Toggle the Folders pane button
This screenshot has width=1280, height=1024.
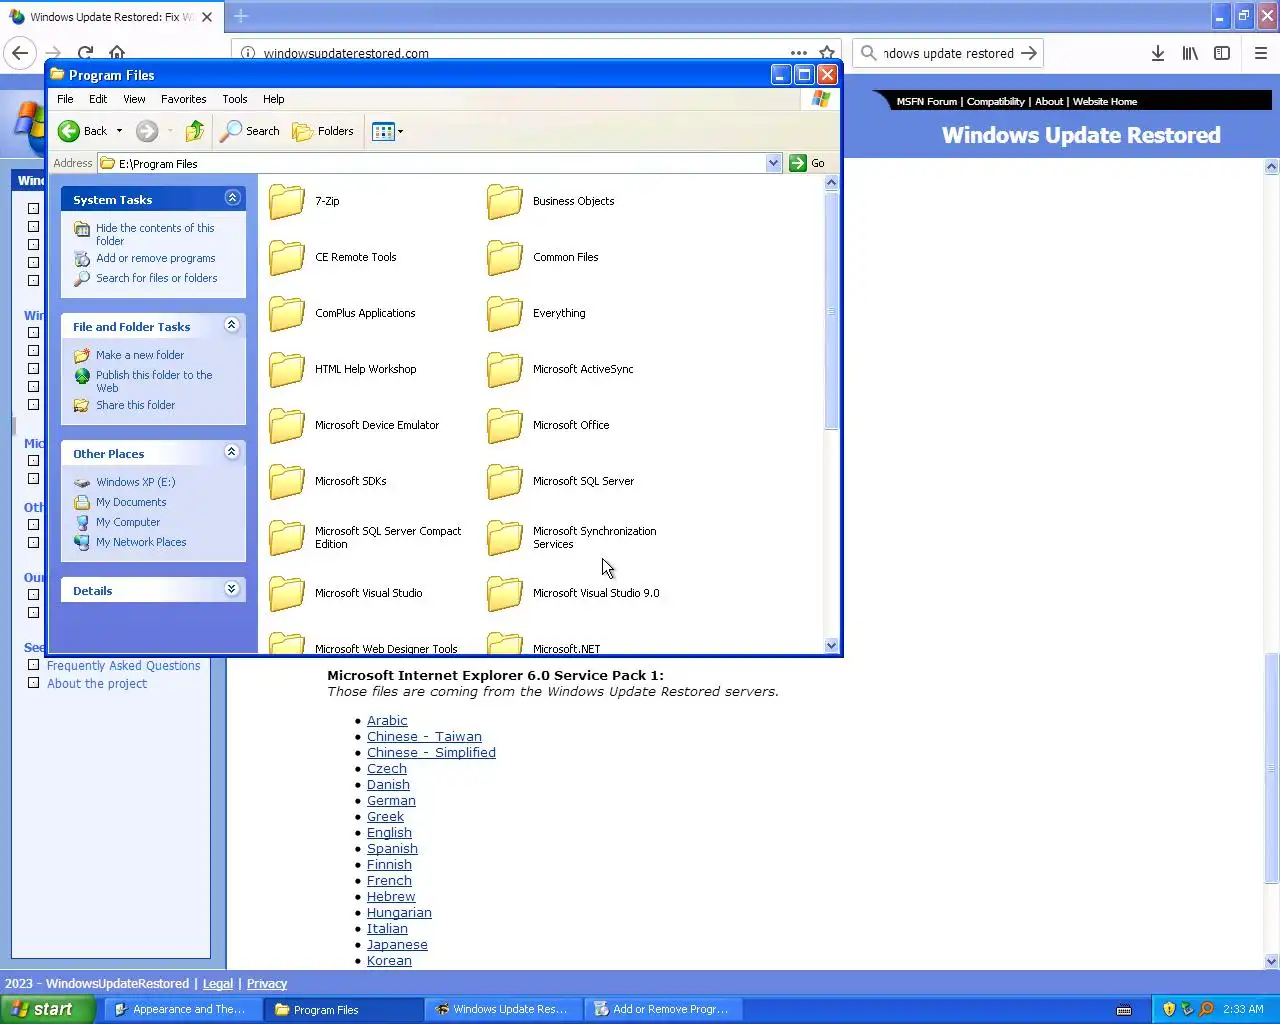tap(323, 131)
